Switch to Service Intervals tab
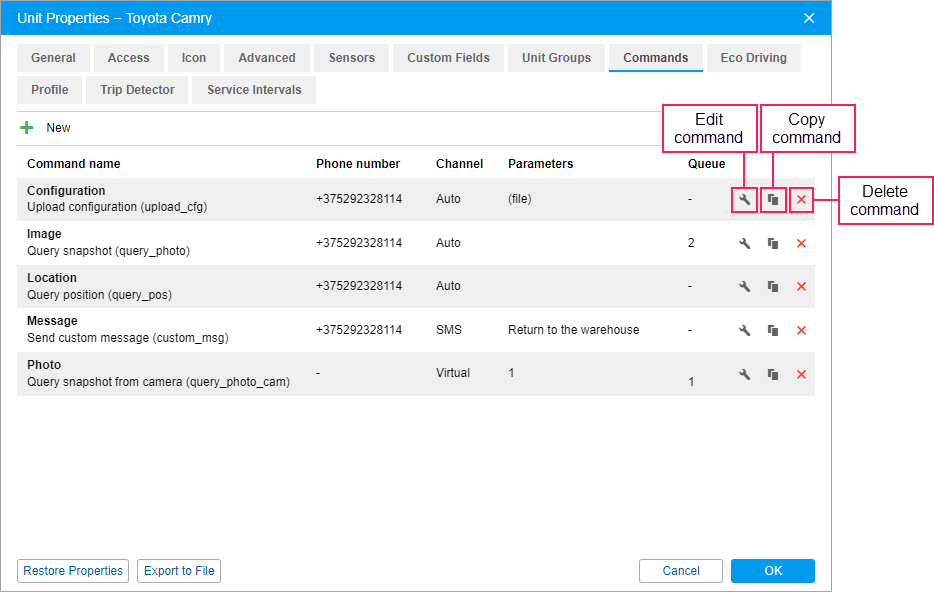This screenshot has height=592, width=934. (x=254, y=90)
